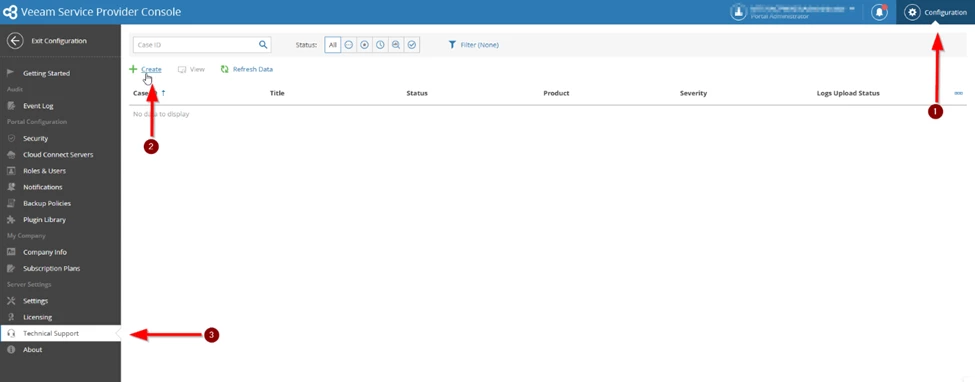Image resolution: width=975 pixels, height=382 pixels.
Task: Click the Backup Policies icon
Action: [x=11, y=203]
